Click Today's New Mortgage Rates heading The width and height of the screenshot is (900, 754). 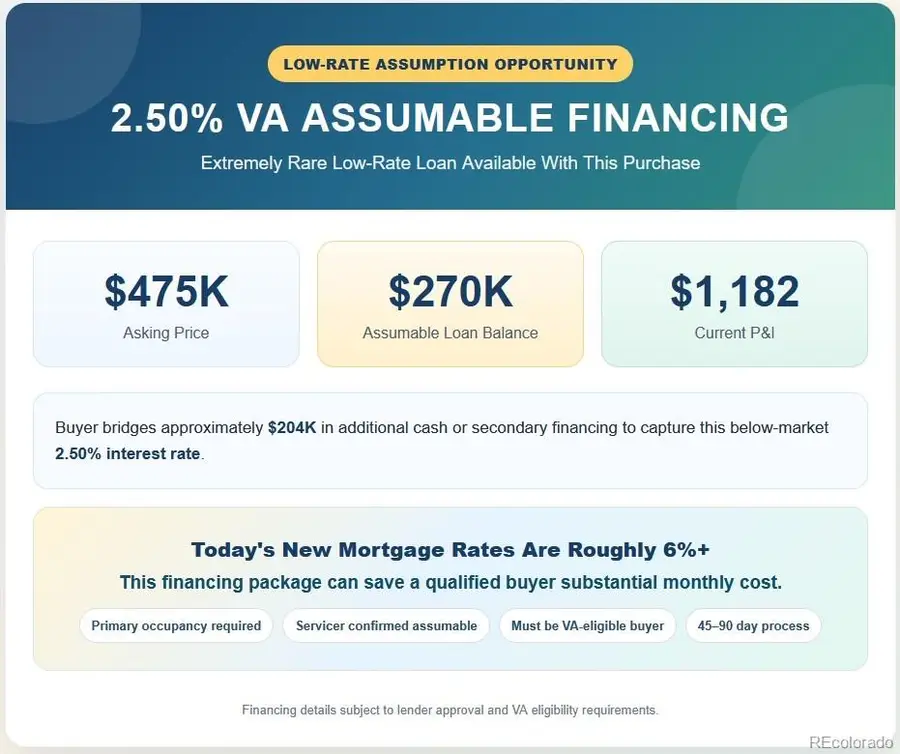tap(450, 550)
